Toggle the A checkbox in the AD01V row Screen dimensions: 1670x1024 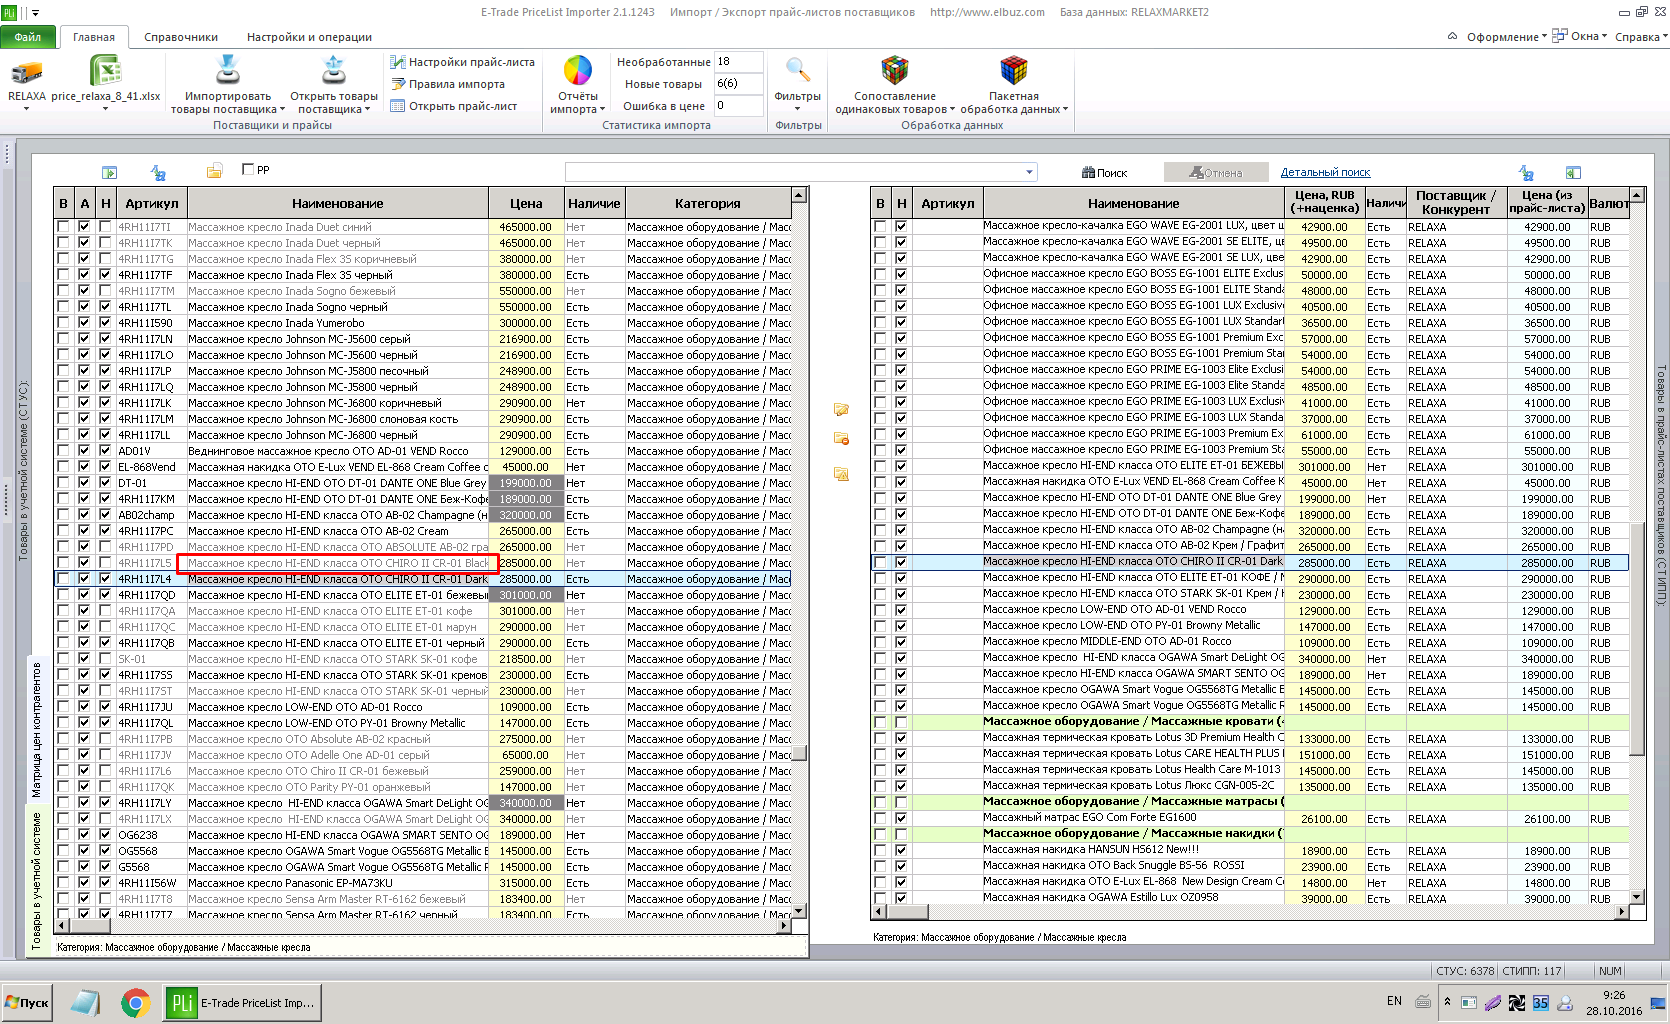84,451
